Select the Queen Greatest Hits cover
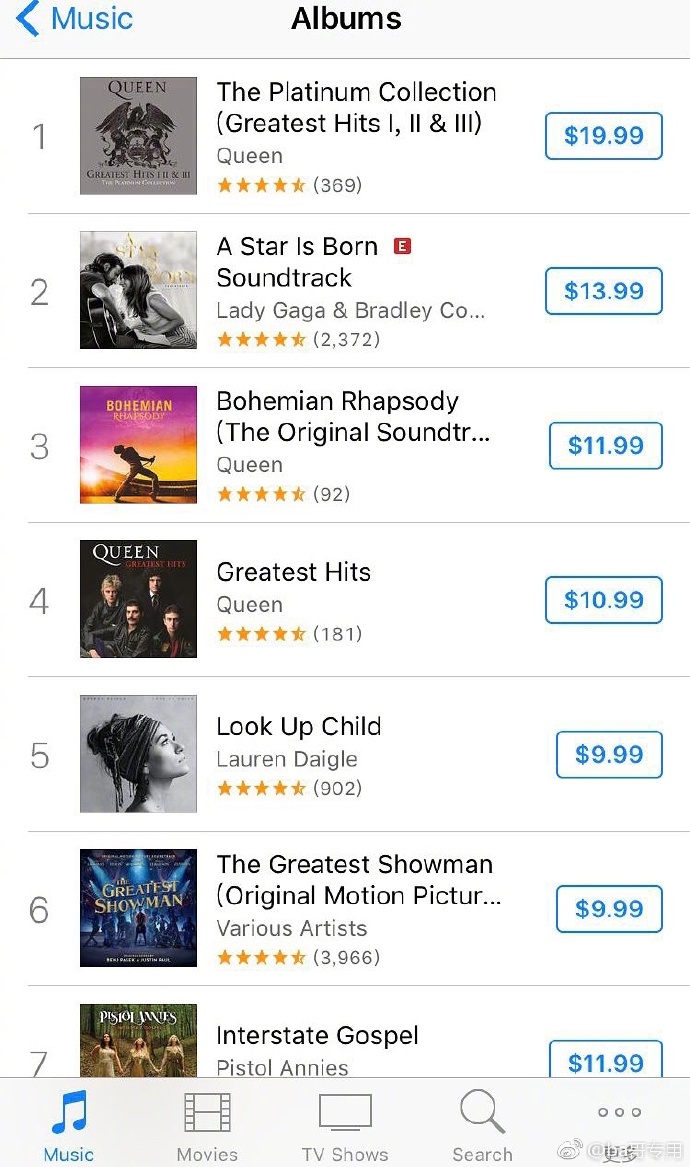This screenshot has height=1167, width=690. click(138, 599)
